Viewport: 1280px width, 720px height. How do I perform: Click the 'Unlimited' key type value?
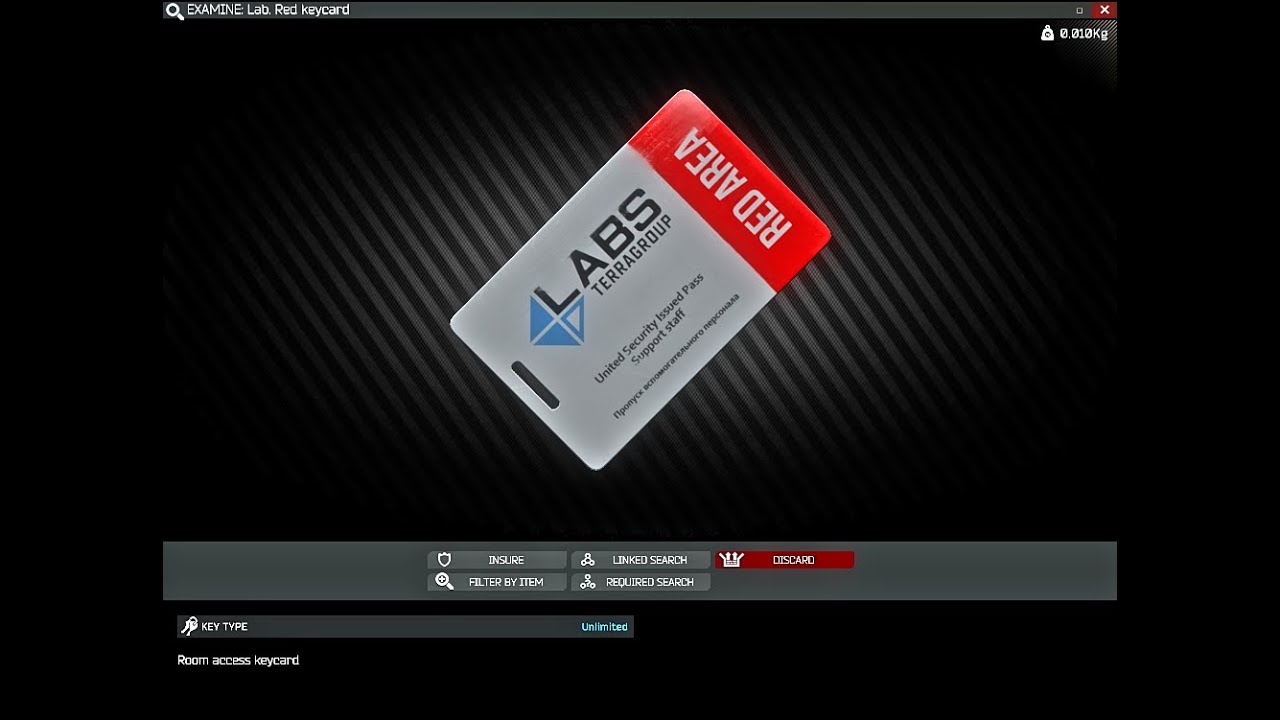point(604,627)
